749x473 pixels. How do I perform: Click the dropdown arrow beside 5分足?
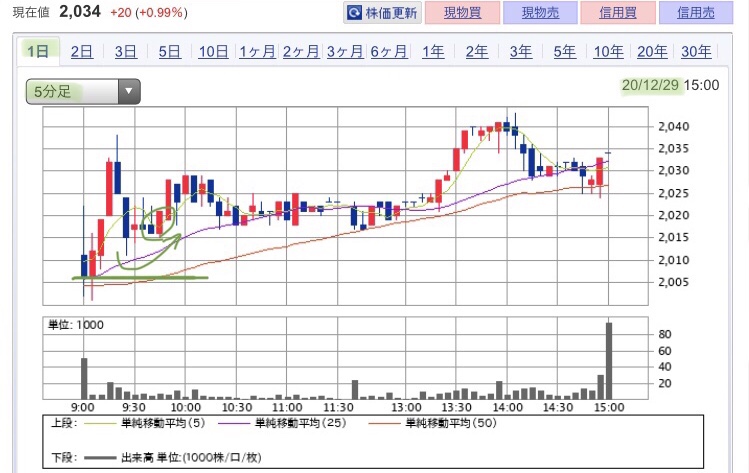128,91
